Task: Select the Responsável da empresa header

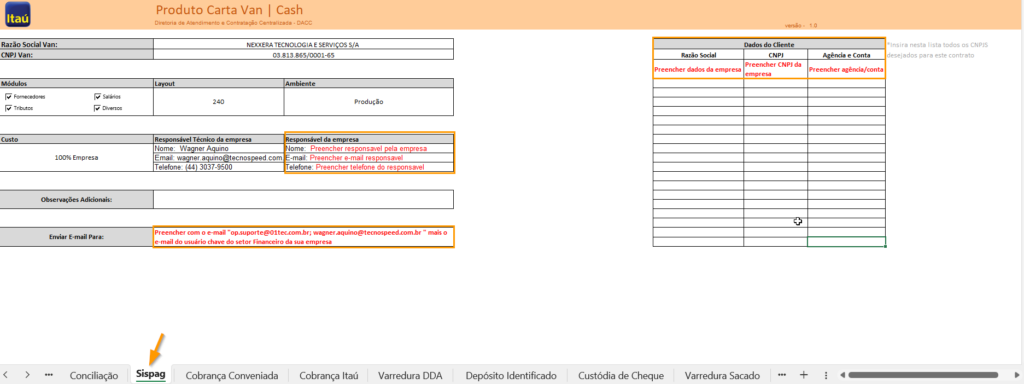Action: pos(369,139)
